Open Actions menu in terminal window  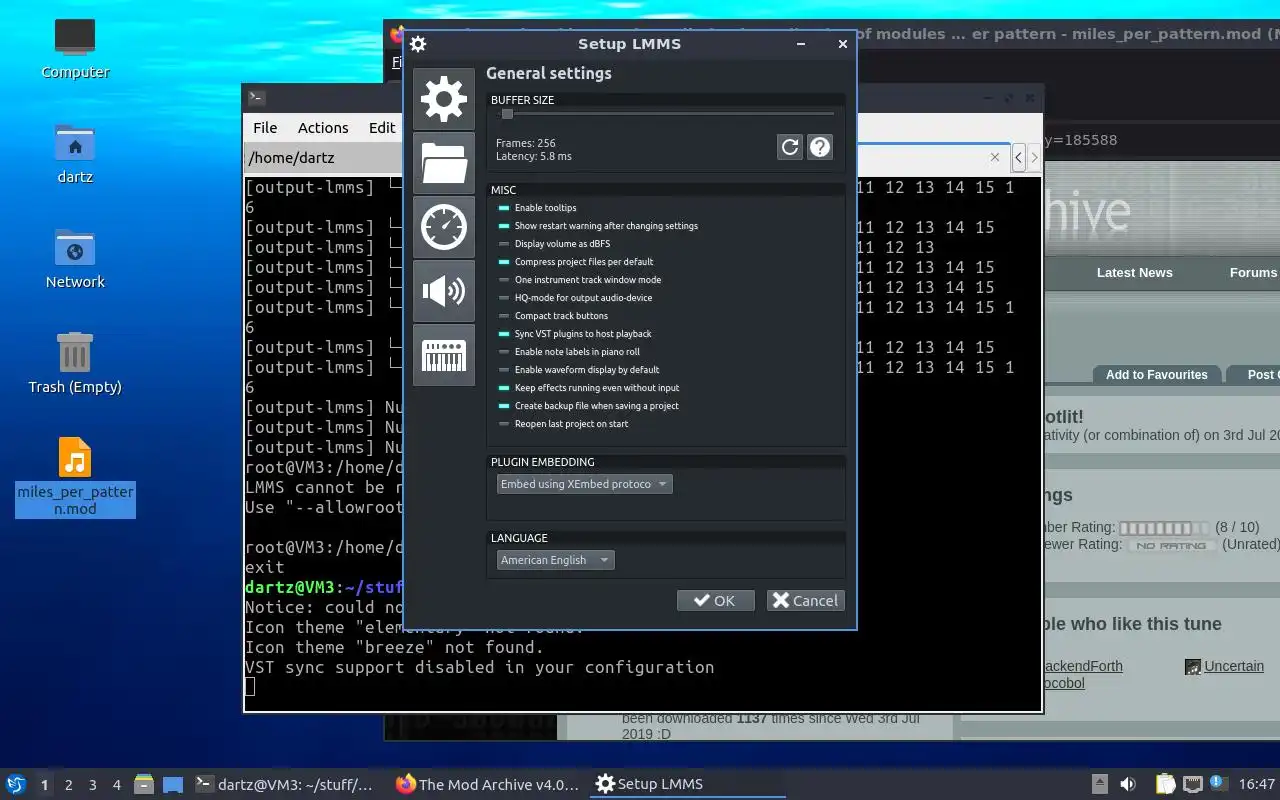point(323,128)
